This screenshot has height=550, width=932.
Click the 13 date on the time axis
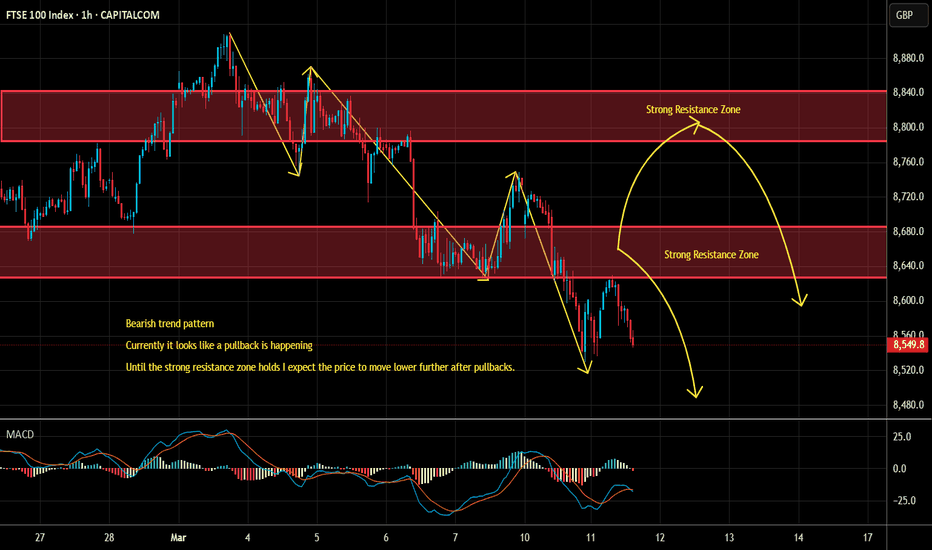[729, 538]
